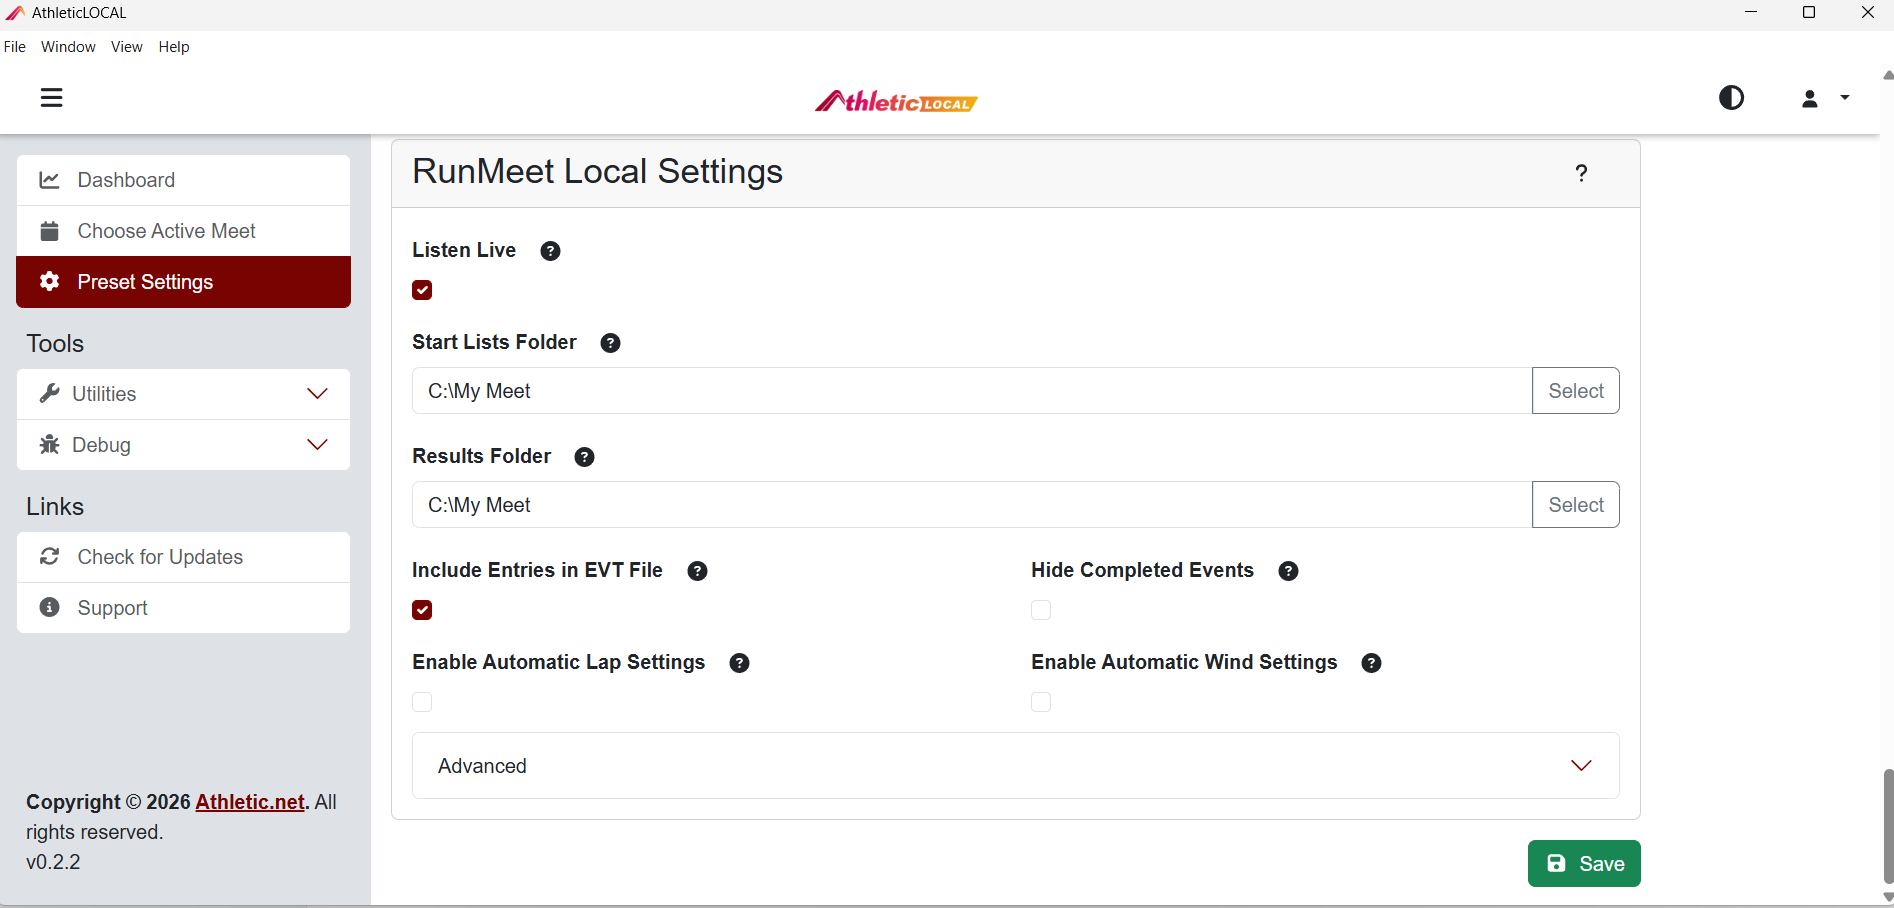Toggle the dark/light theme icon

[1731, 98]
